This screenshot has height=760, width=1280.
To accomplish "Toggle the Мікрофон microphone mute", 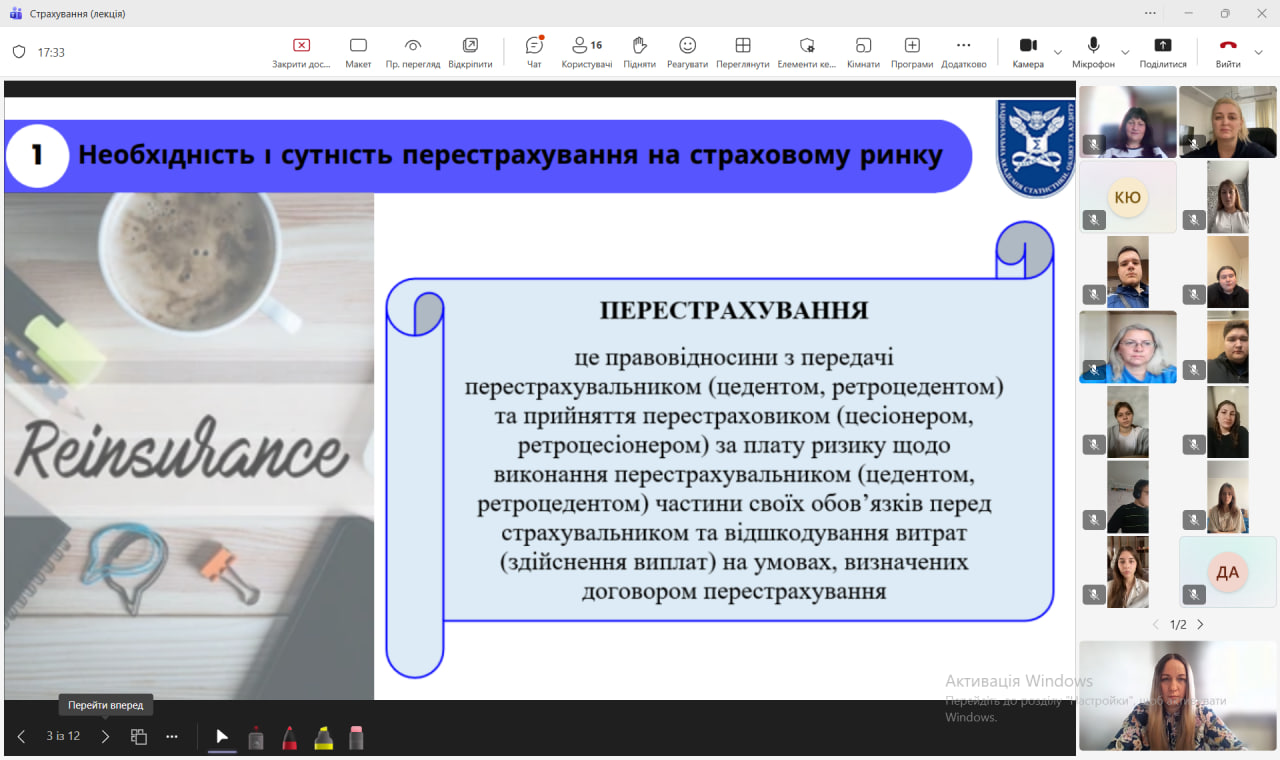I will click(x=1093, y=52).
